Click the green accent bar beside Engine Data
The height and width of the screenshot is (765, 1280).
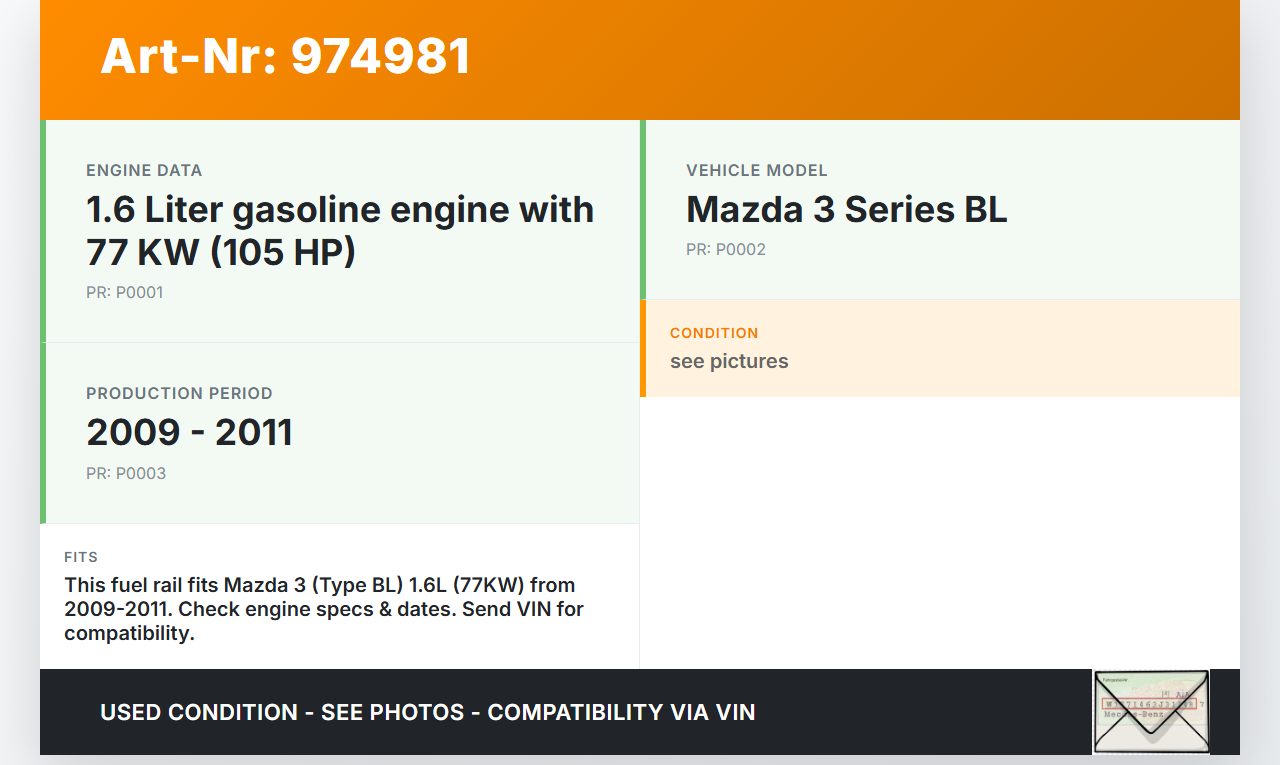[43, 231]
